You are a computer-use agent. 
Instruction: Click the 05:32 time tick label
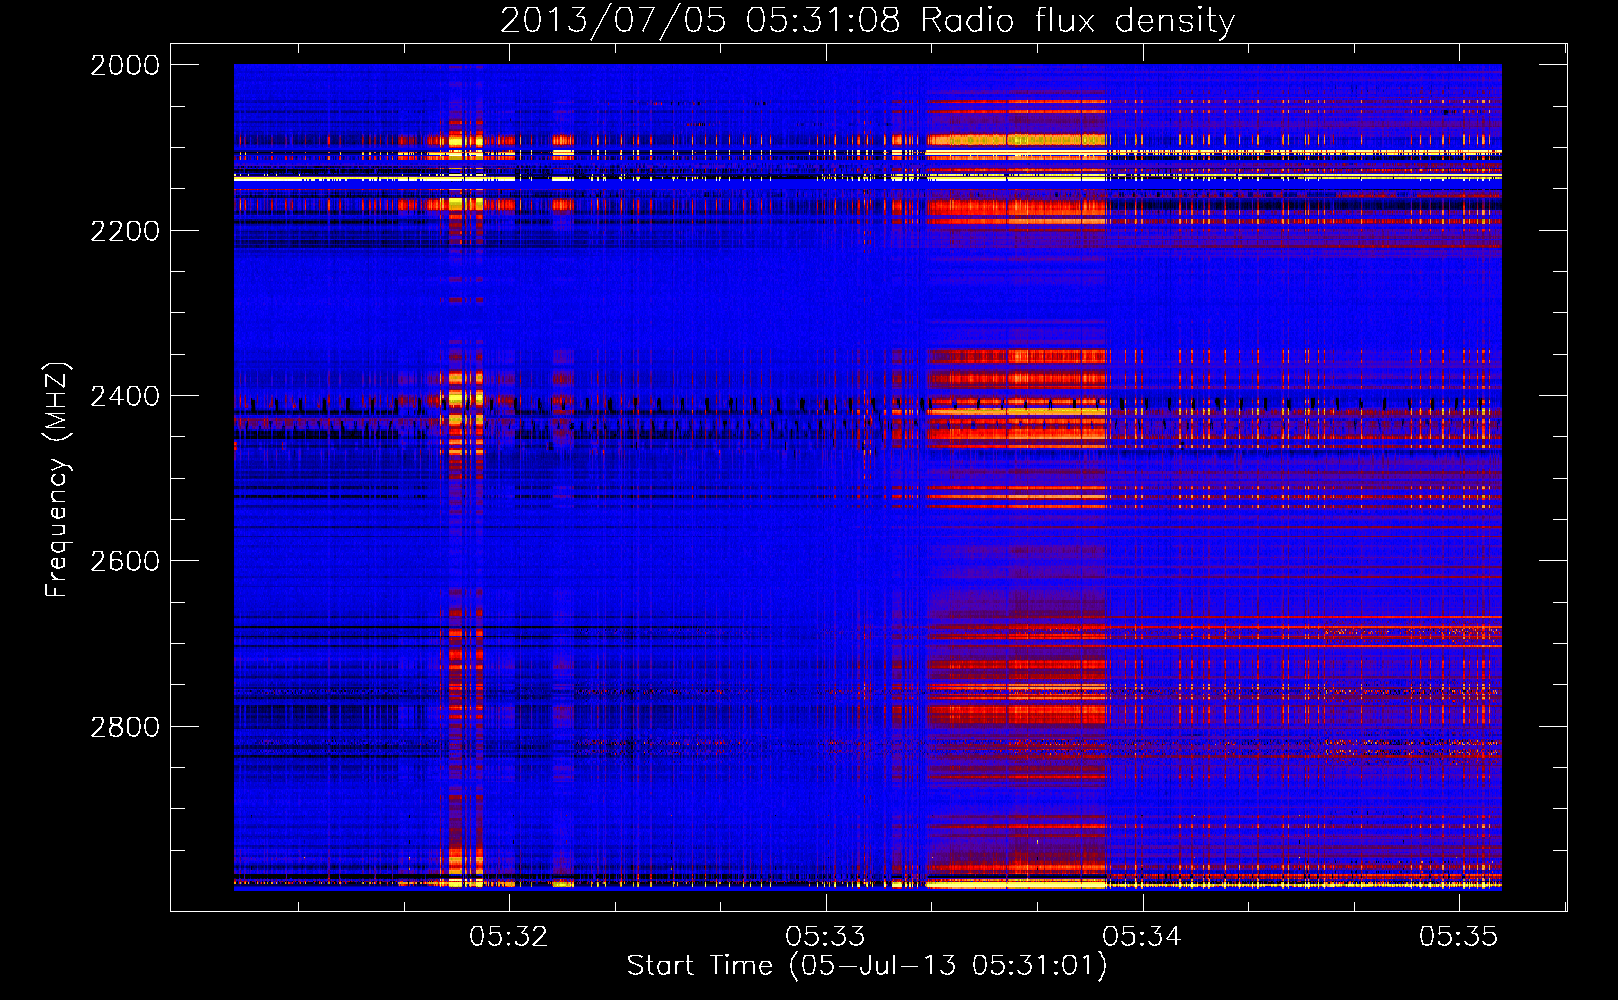(x=509, y=936)
